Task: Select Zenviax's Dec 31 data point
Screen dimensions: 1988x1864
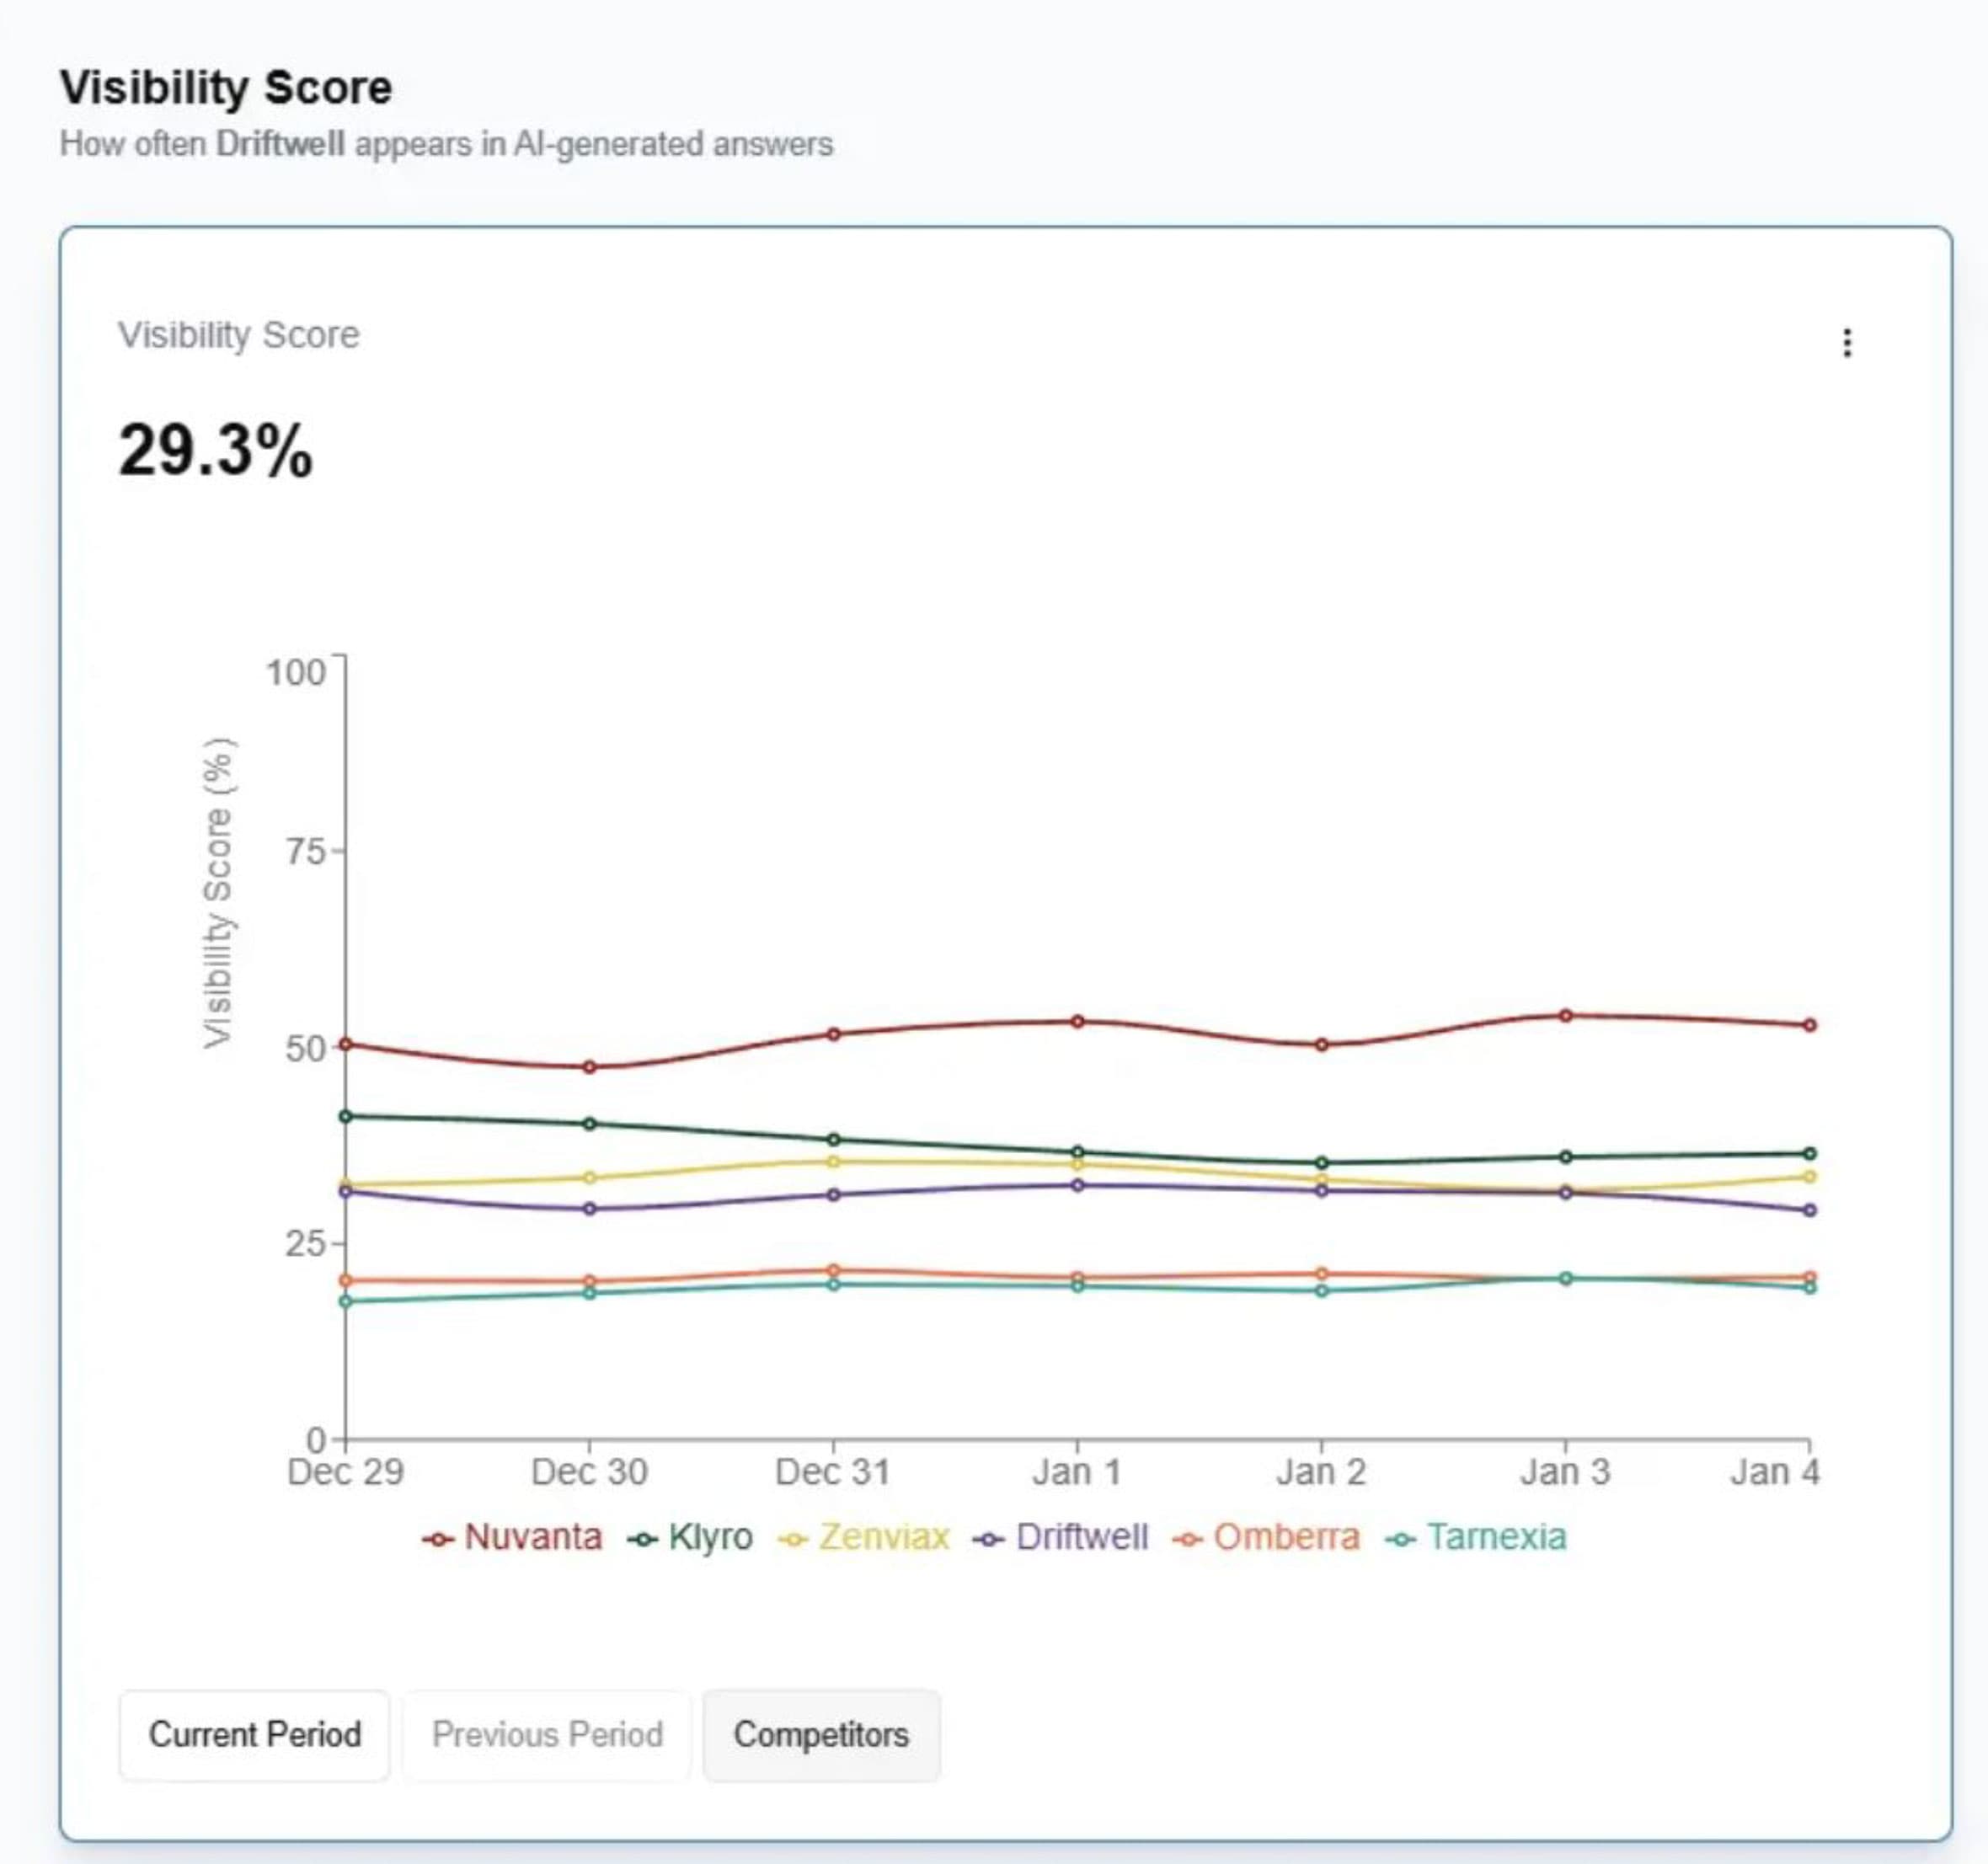Action: click(x=833, y=1162)
